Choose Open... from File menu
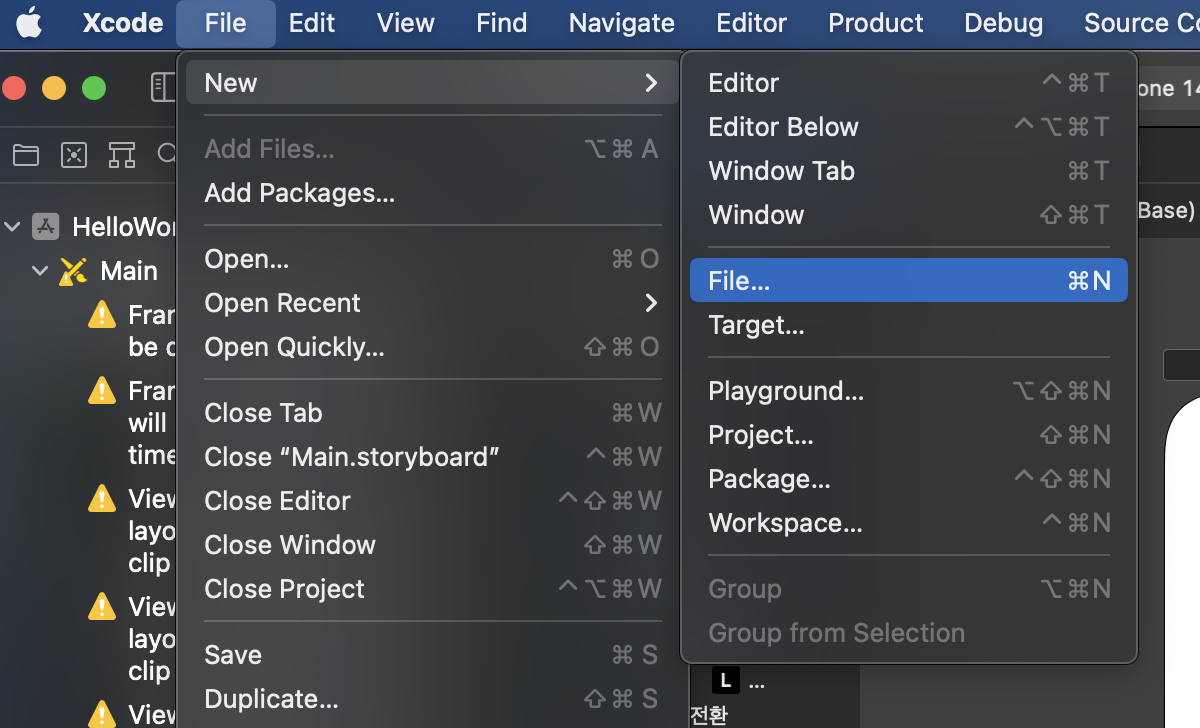 point(433,259)
